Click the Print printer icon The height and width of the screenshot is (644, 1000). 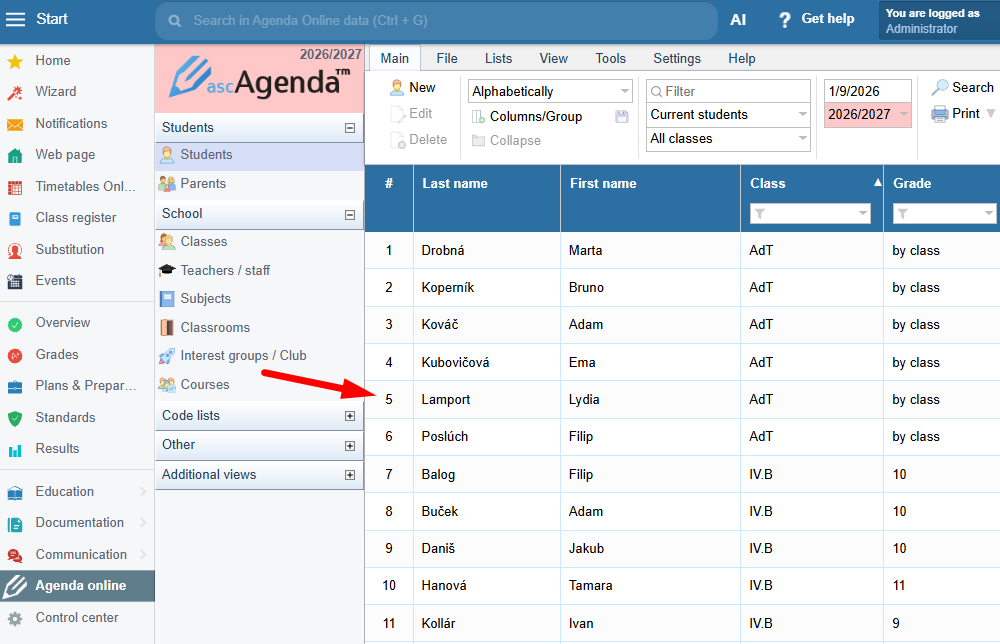[x=939, y=113]
